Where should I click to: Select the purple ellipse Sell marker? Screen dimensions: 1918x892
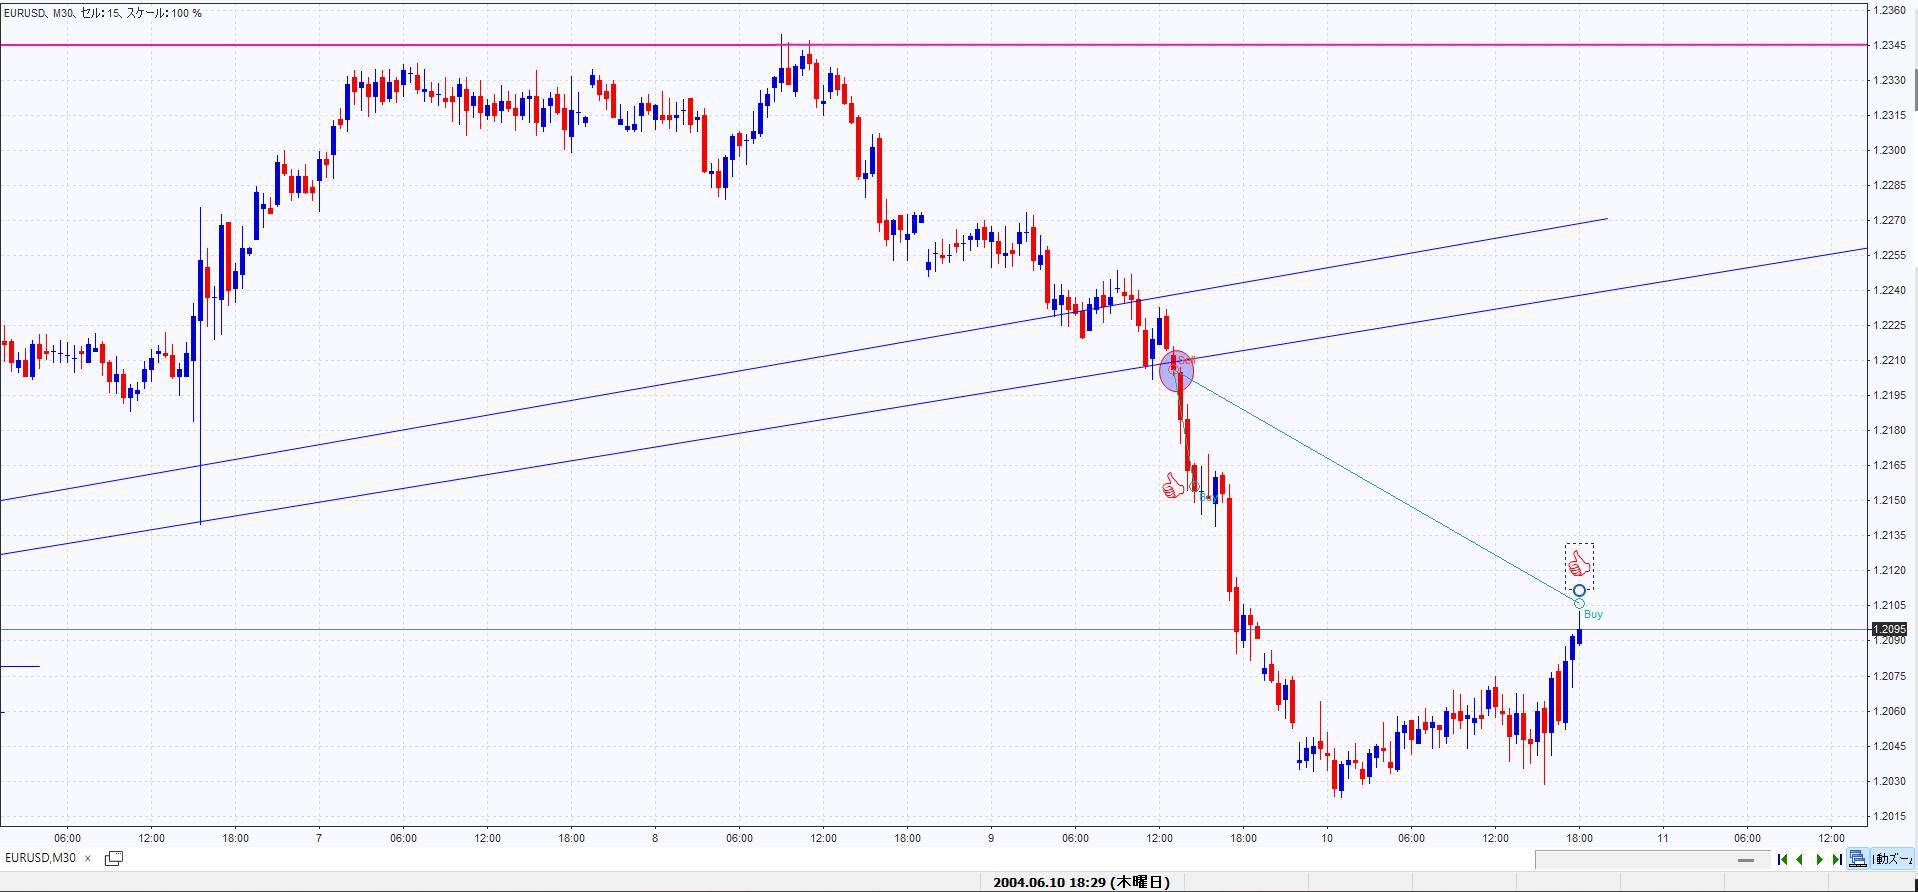click(1176, 371)
